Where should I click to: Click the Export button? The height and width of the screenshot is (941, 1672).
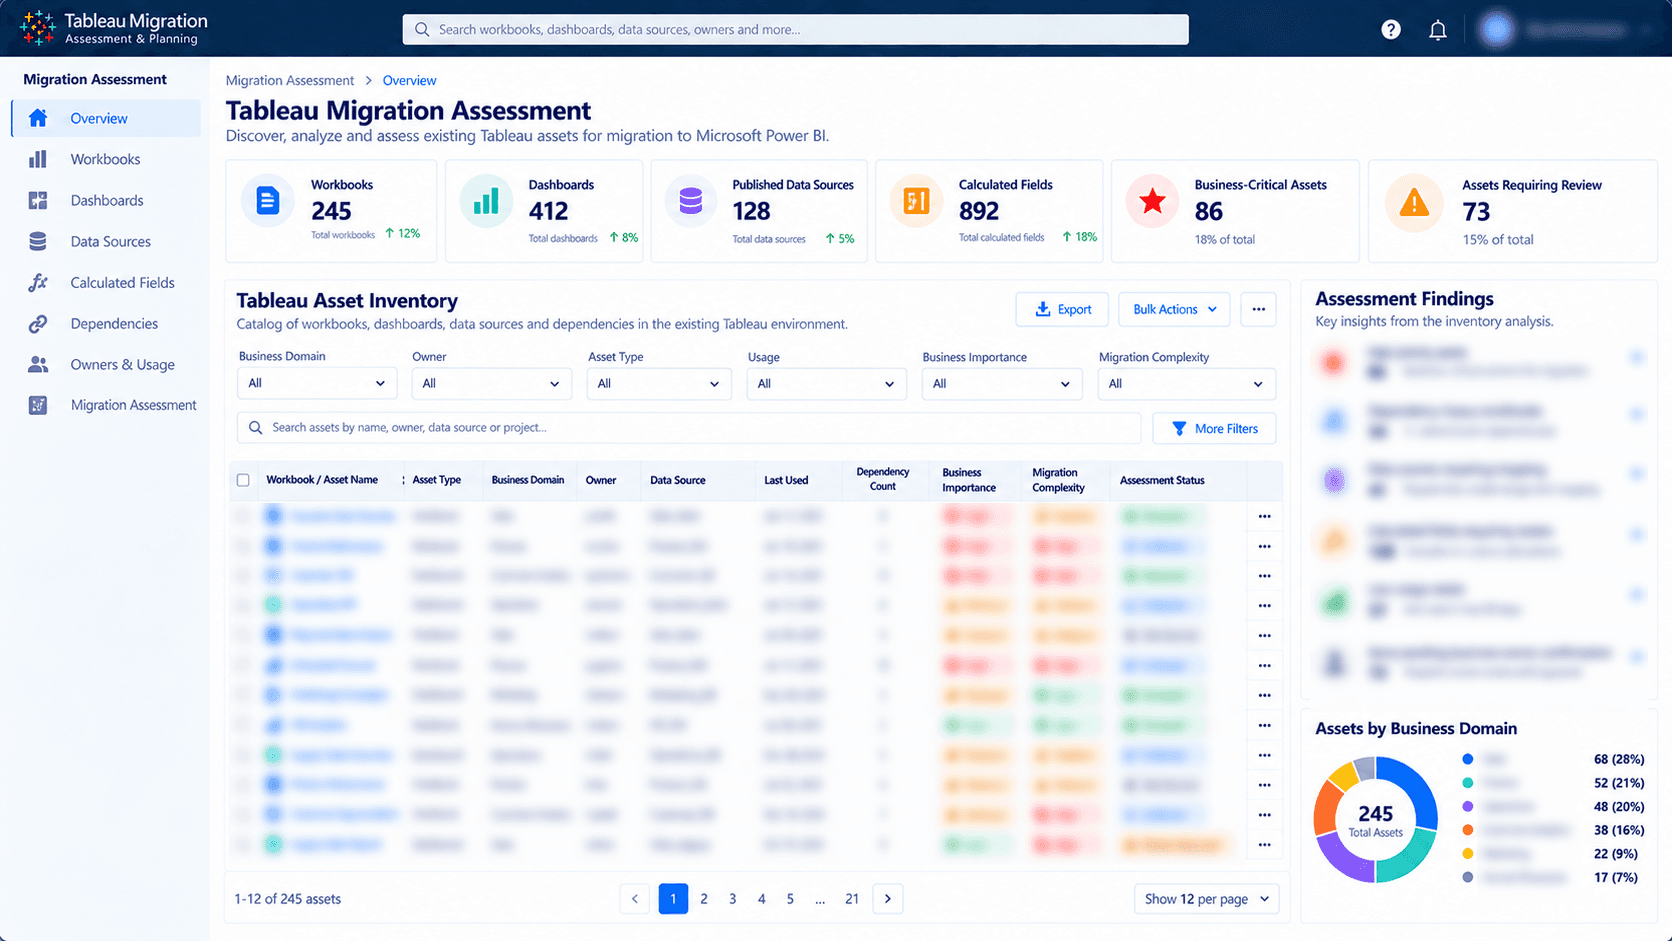coord(1062,309)
